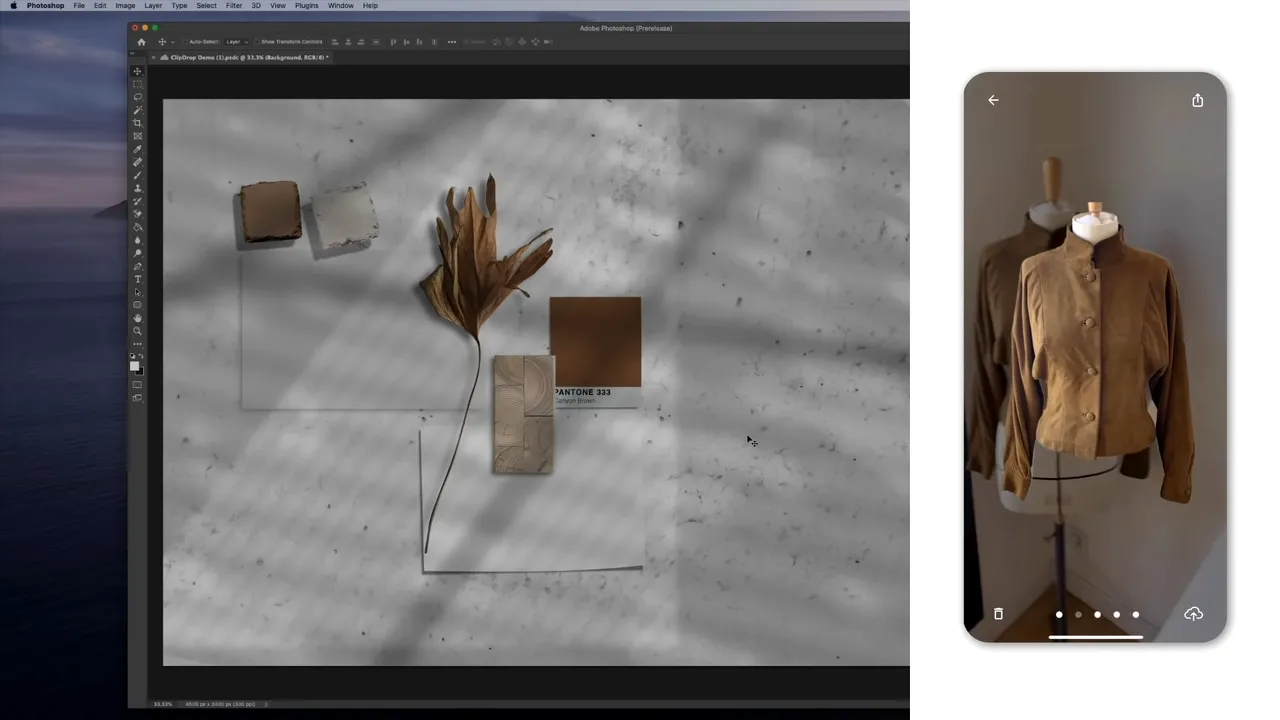Open the Window menu
Screen dimensions: 1280x720
point(341,6)
